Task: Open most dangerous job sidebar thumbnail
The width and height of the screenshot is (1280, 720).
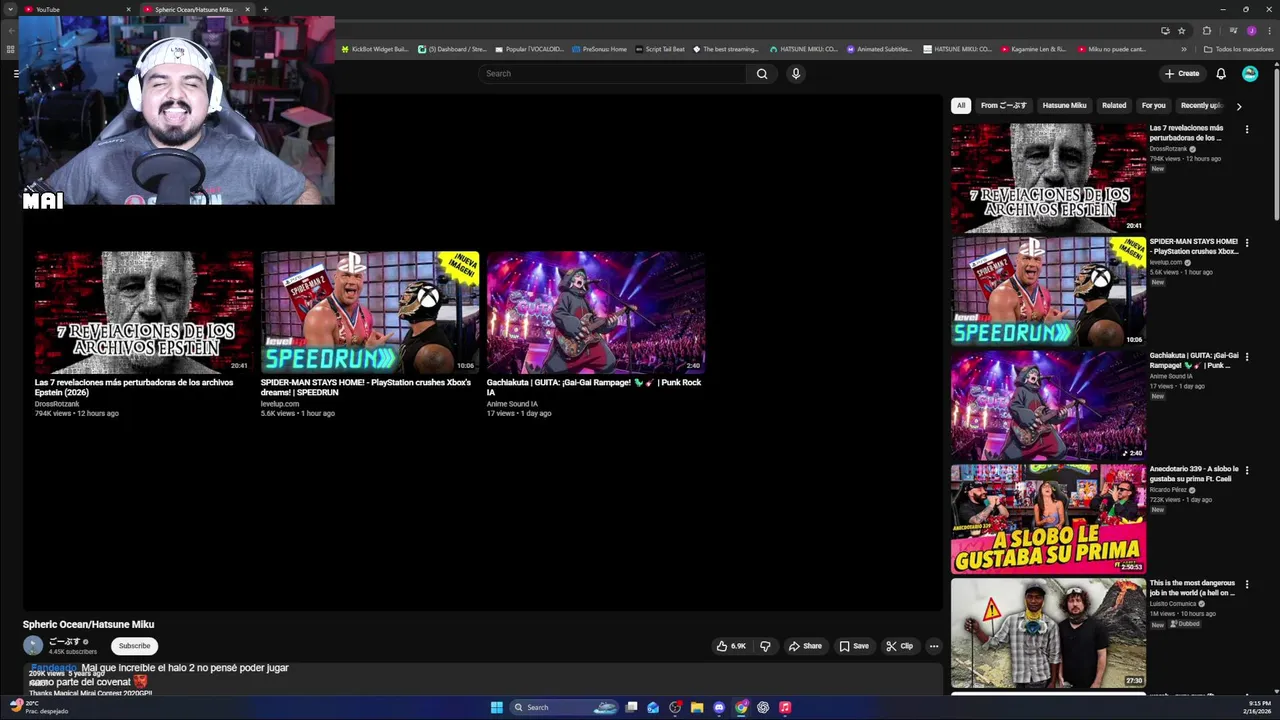Action: pyautogui.click(x=1048, y=632)
